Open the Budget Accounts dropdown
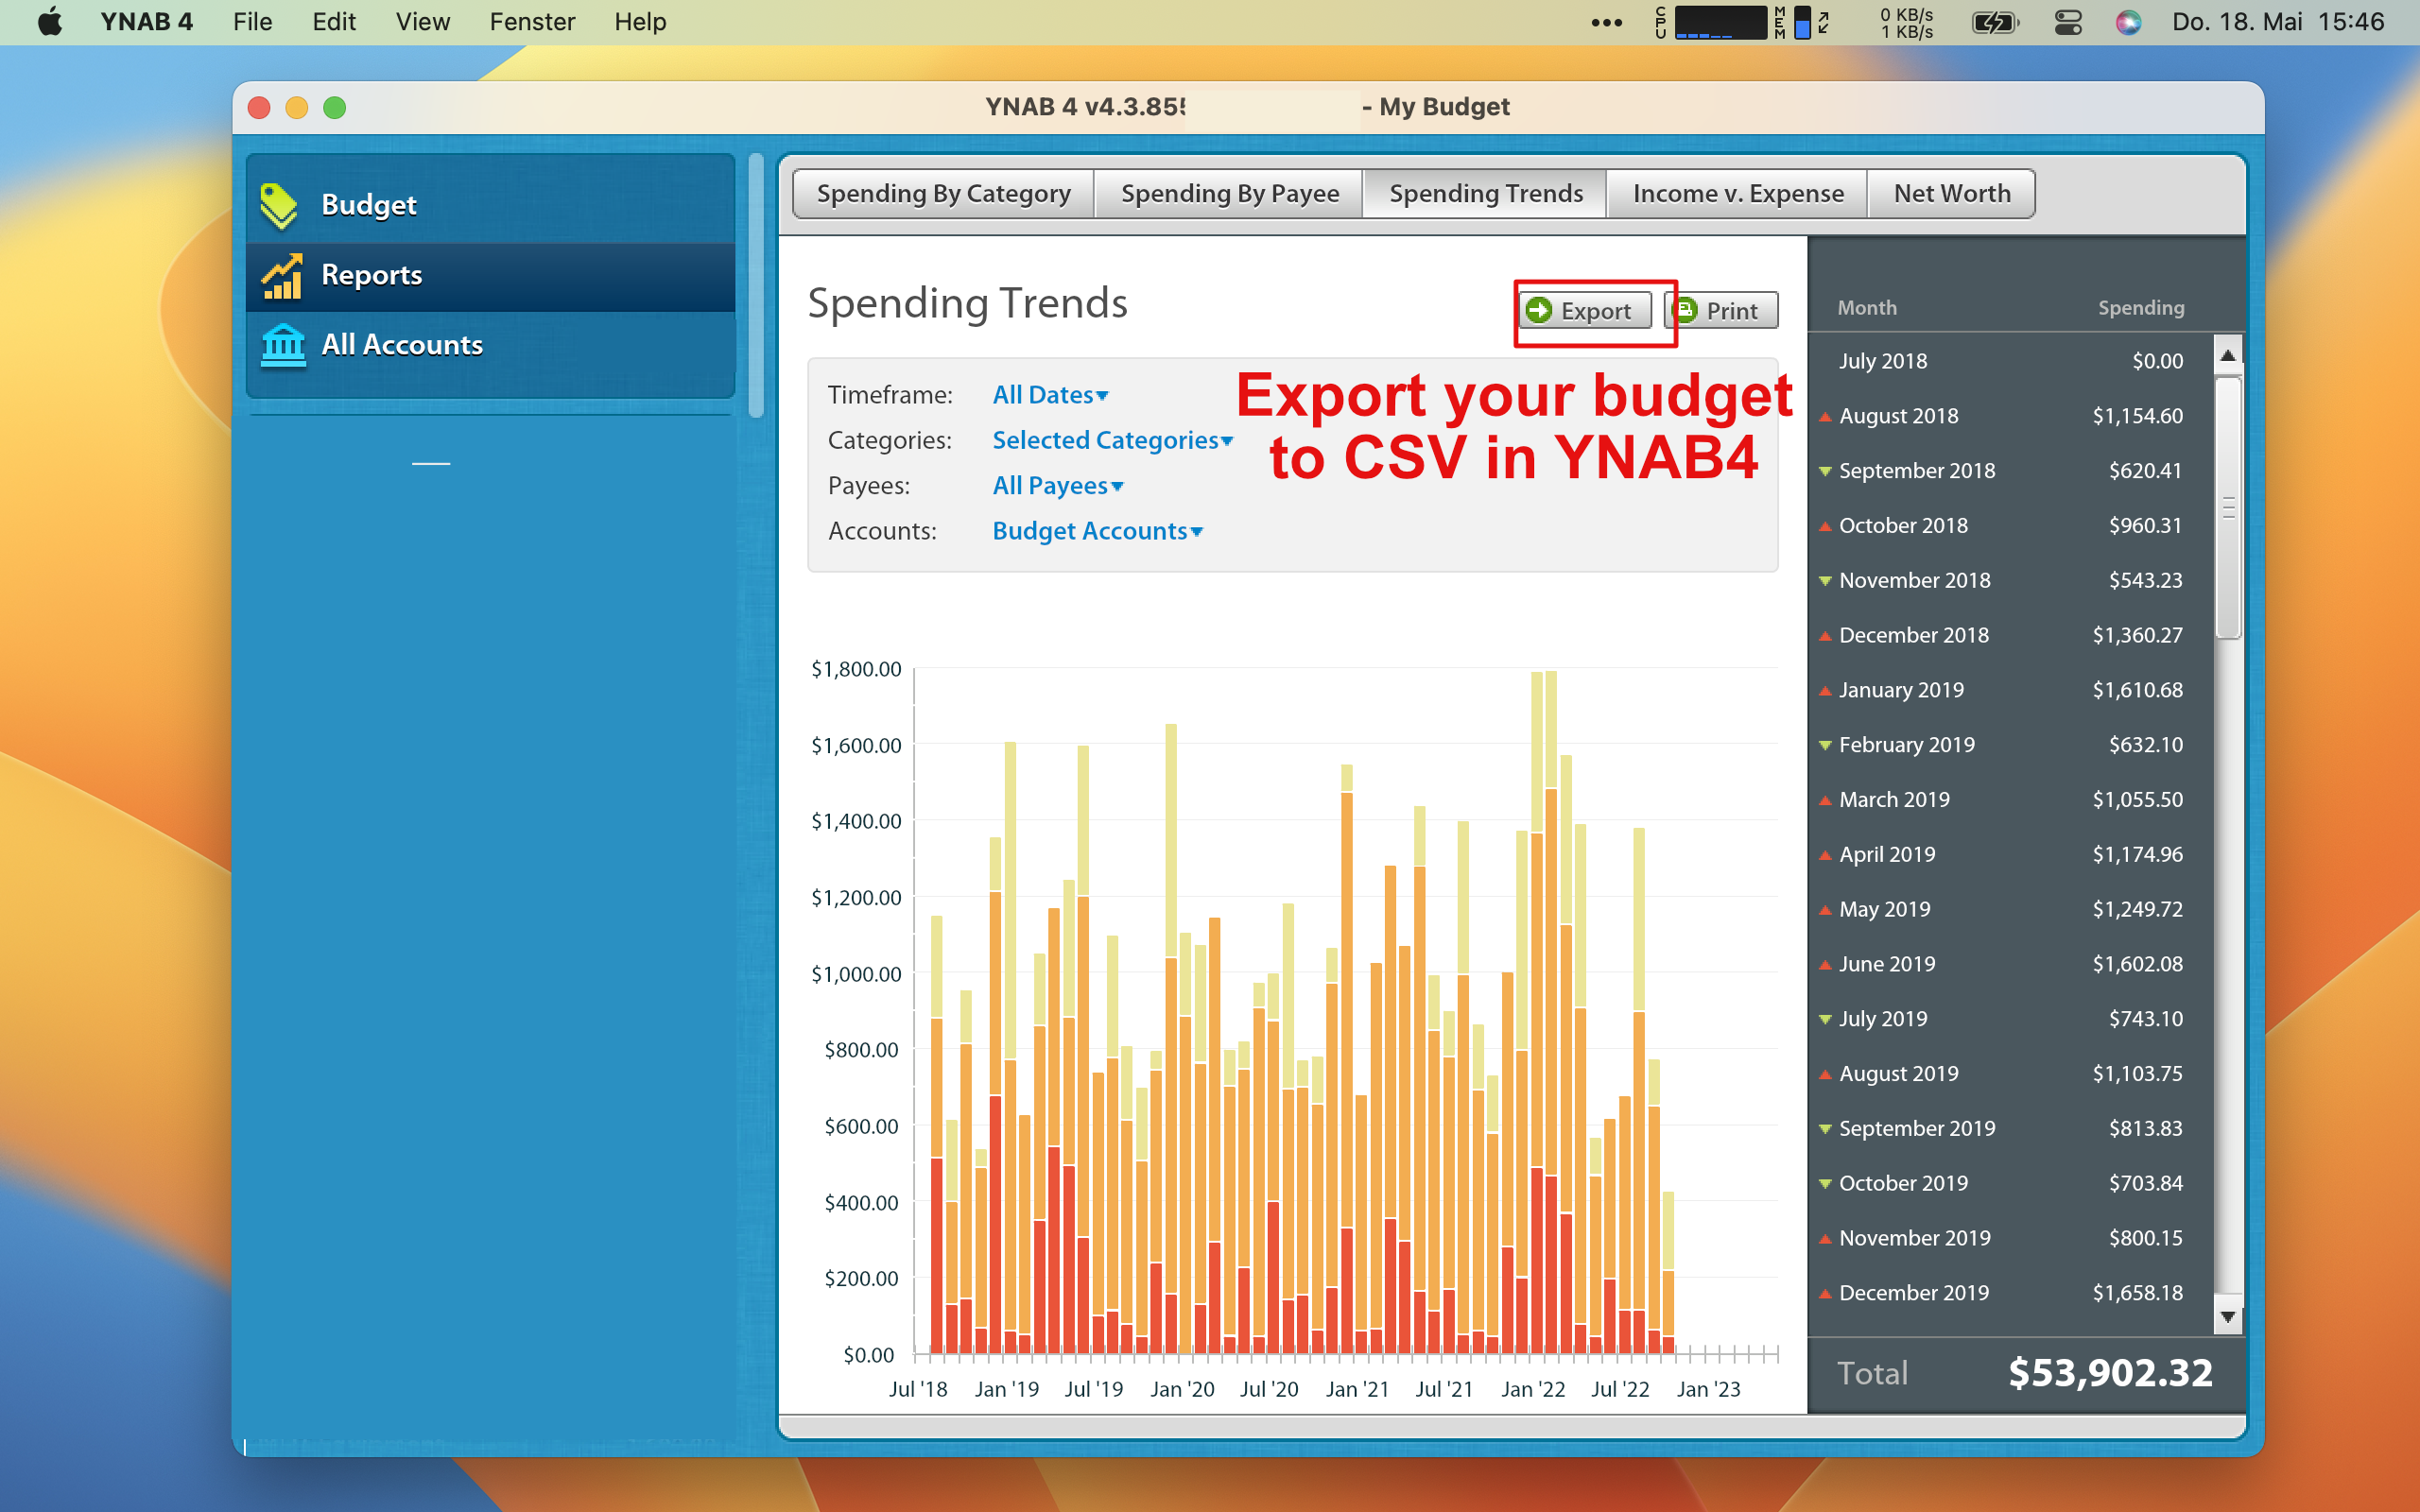The width and height of the screenshot is (2420, 1512). 1097,531
